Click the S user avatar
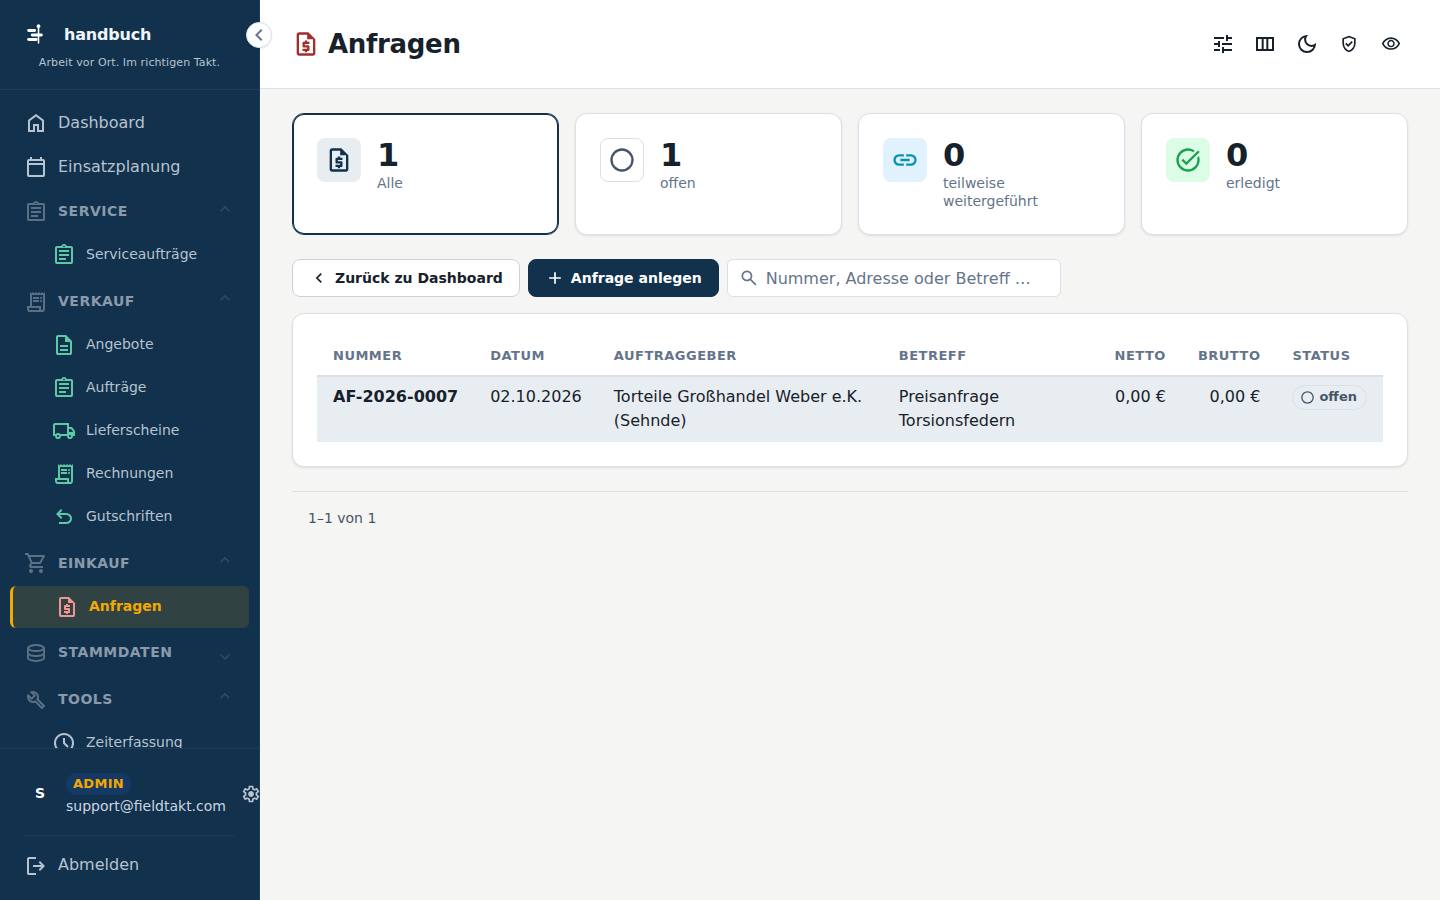 click(40, 793)
